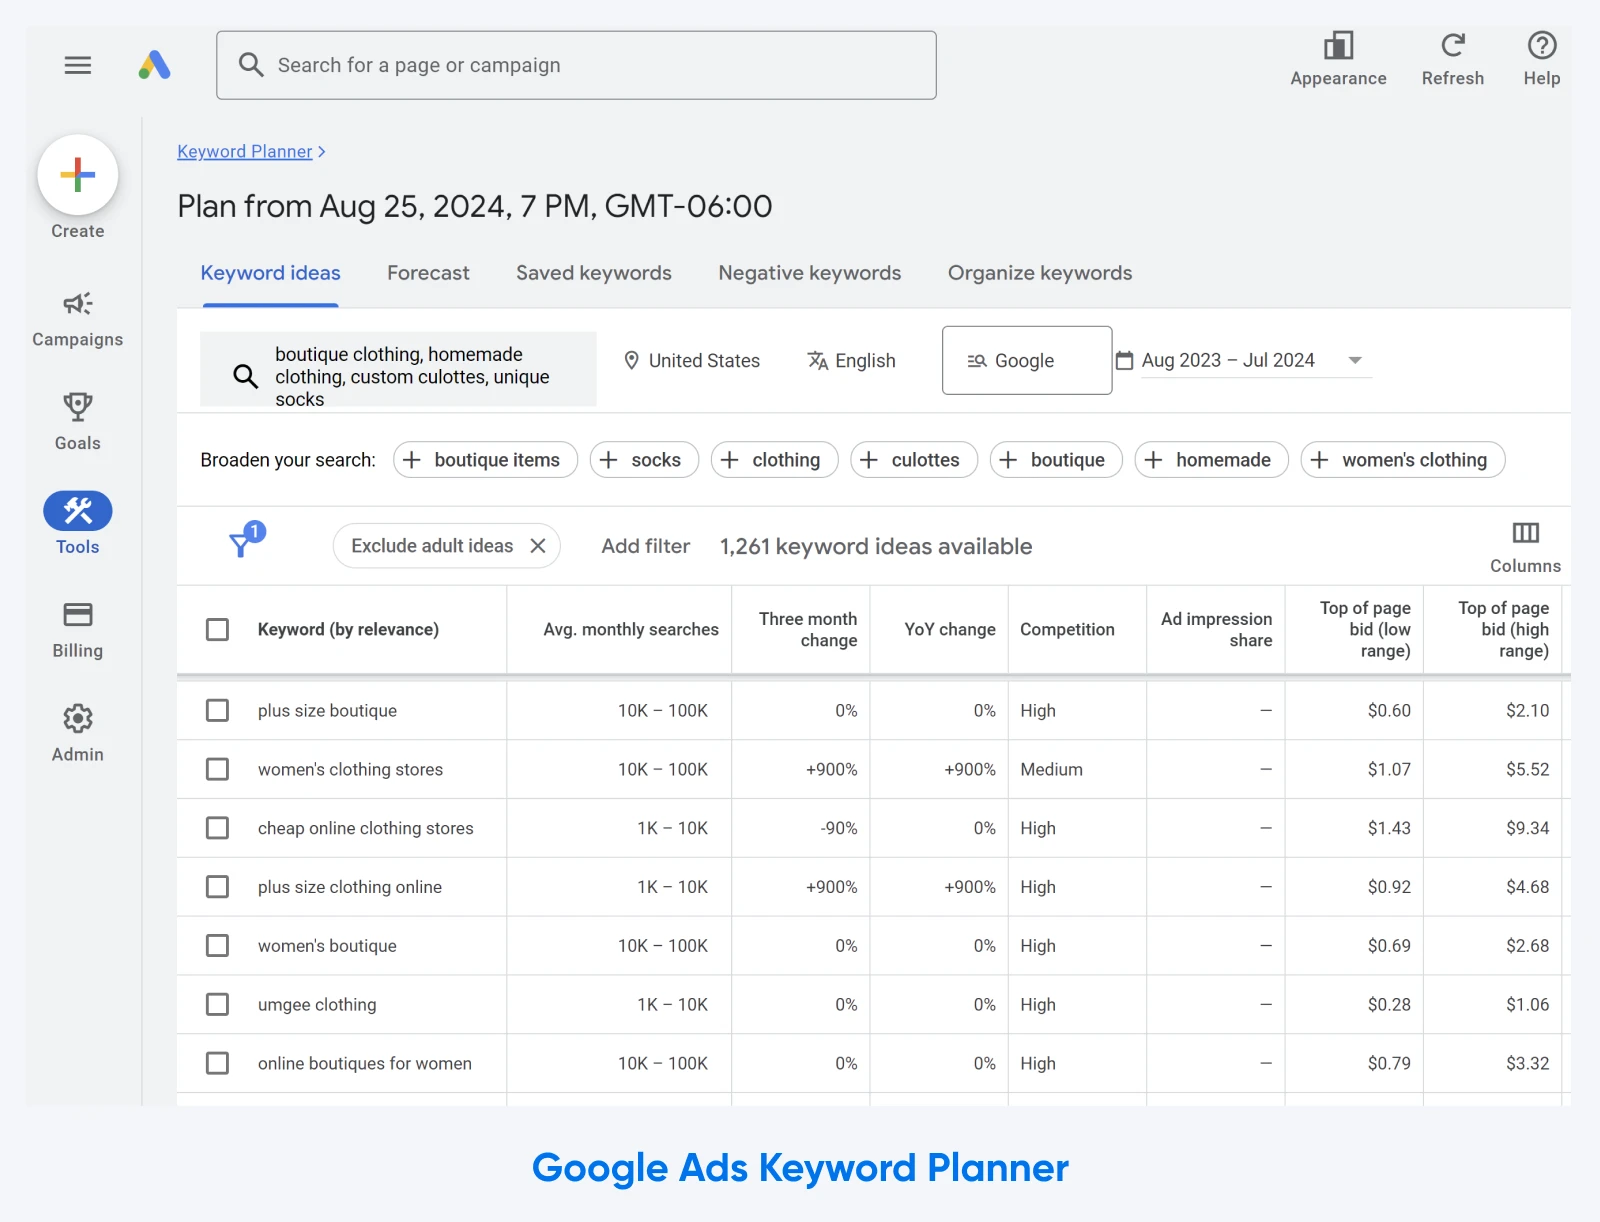Viewport: 1600px width, 1222px height.
Task: Sort by Keyword (by relevance) header
Action: pos(348,629)
